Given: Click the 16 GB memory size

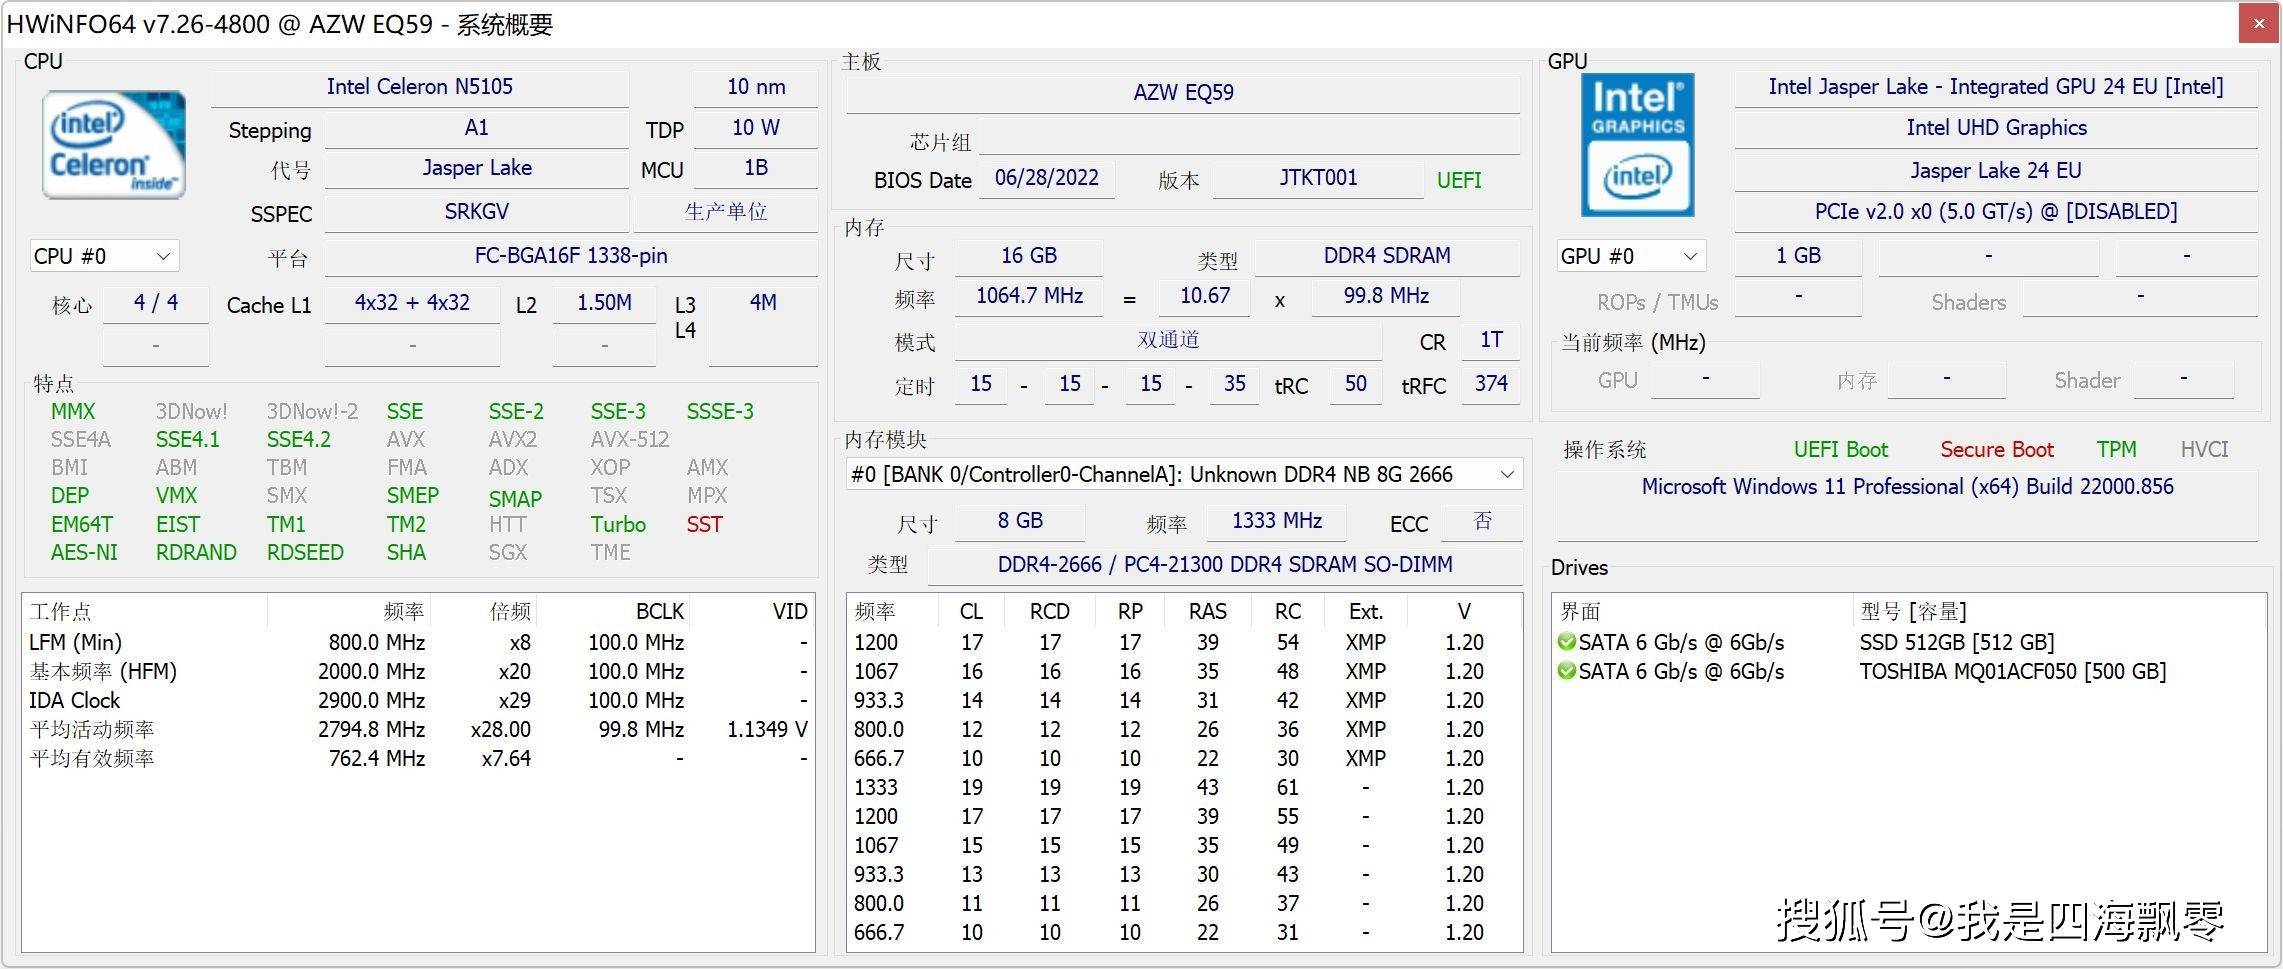Looking at the screenshot, I should point(1029,256).
